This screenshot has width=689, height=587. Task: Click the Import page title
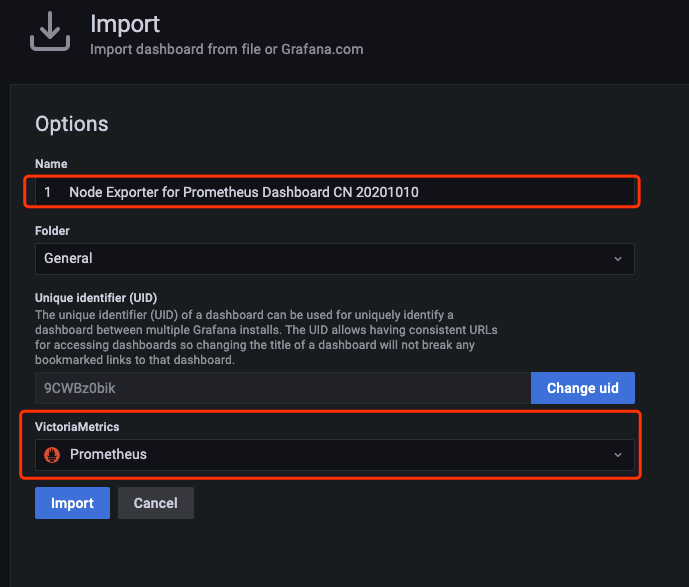pos(125,23)
